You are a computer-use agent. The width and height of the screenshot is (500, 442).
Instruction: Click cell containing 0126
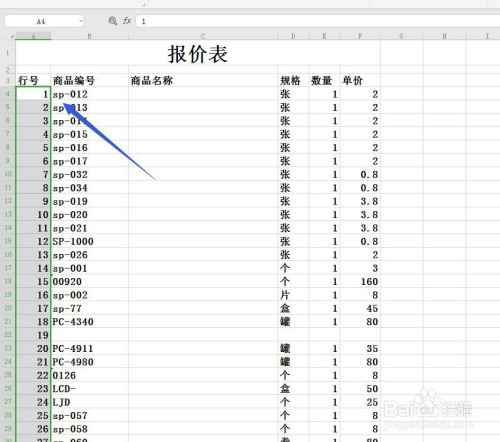pyautogui.click(x=89, y=375)
